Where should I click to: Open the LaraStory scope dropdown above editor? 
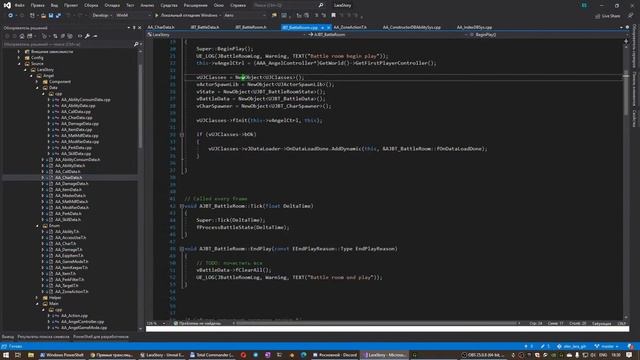pos(226,35)
